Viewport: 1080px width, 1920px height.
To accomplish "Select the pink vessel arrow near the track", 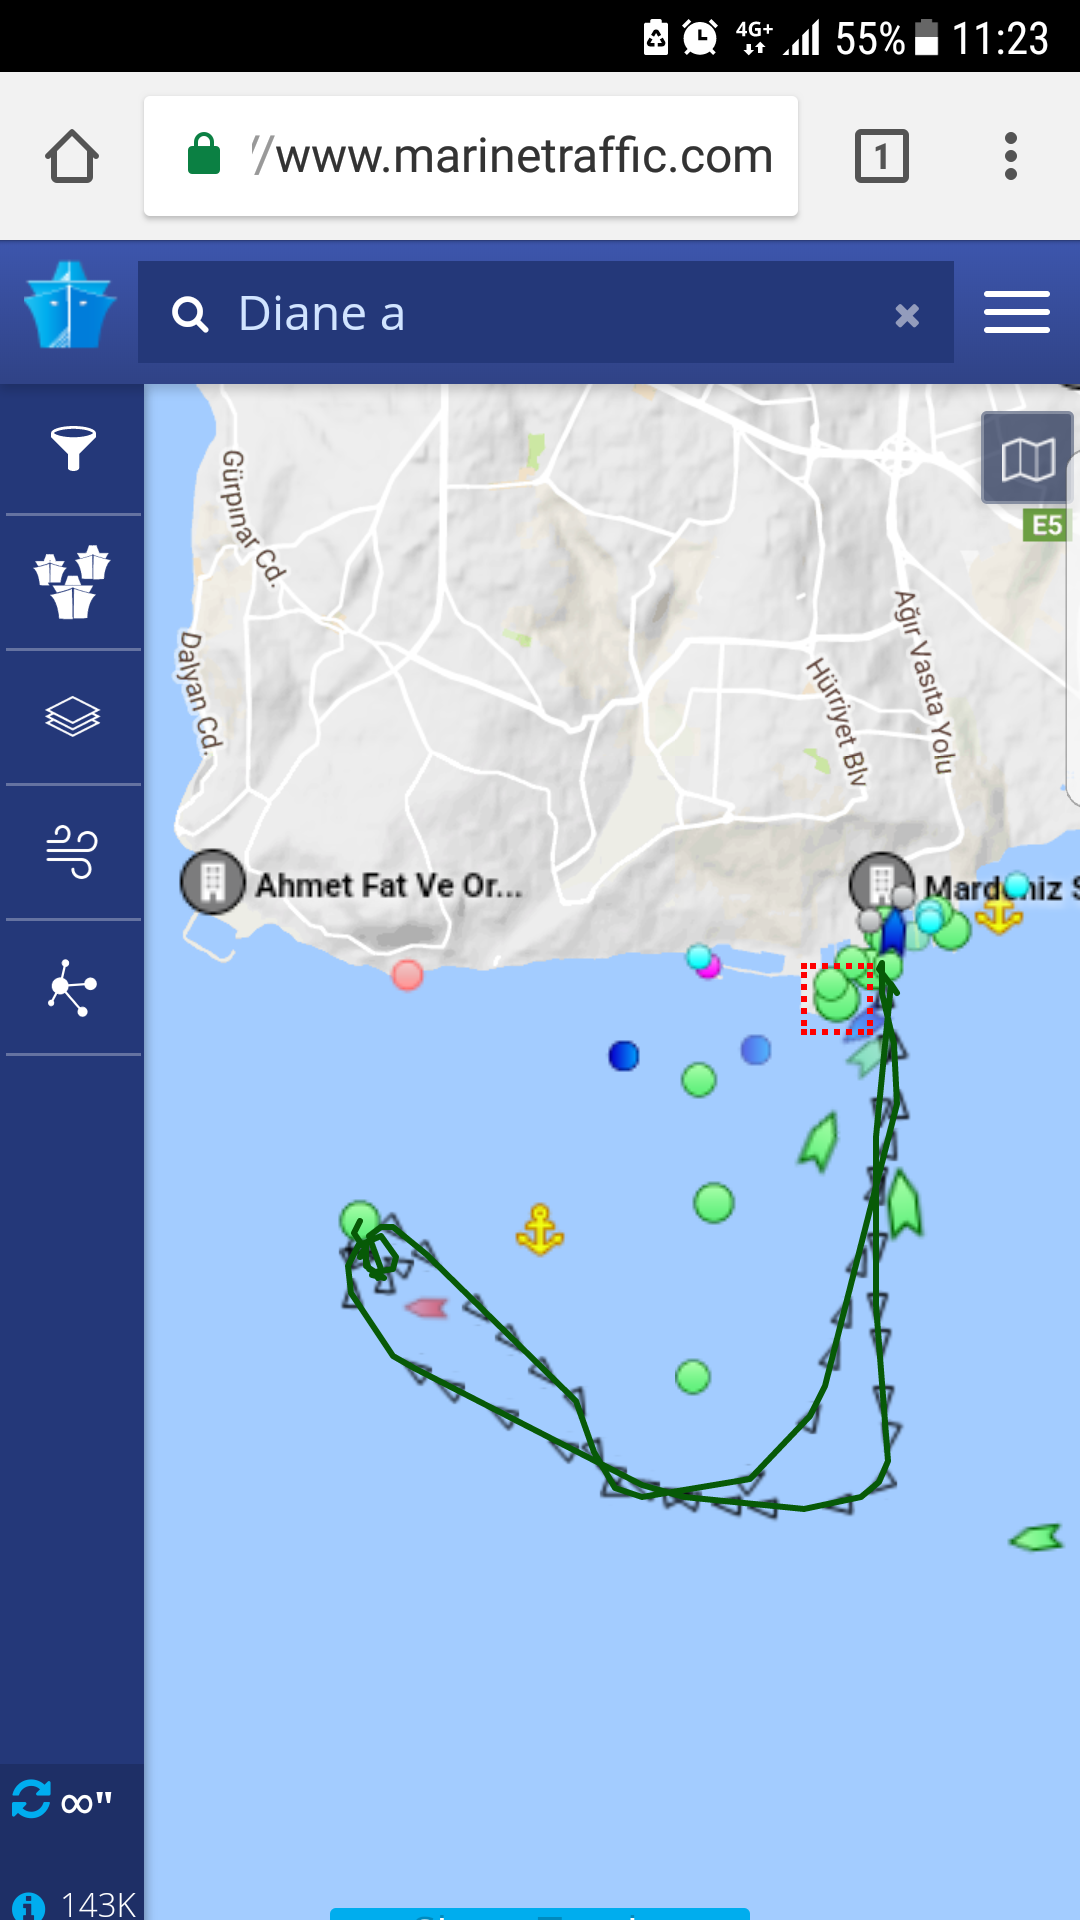I will pos(427,1306).
